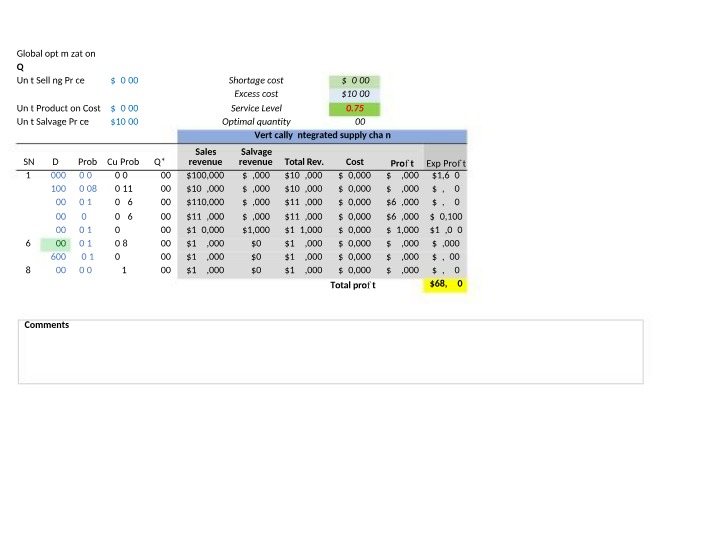The image size is (714, 552).
Task: Select the SN '8' cell
Action: tap(28, 270)
